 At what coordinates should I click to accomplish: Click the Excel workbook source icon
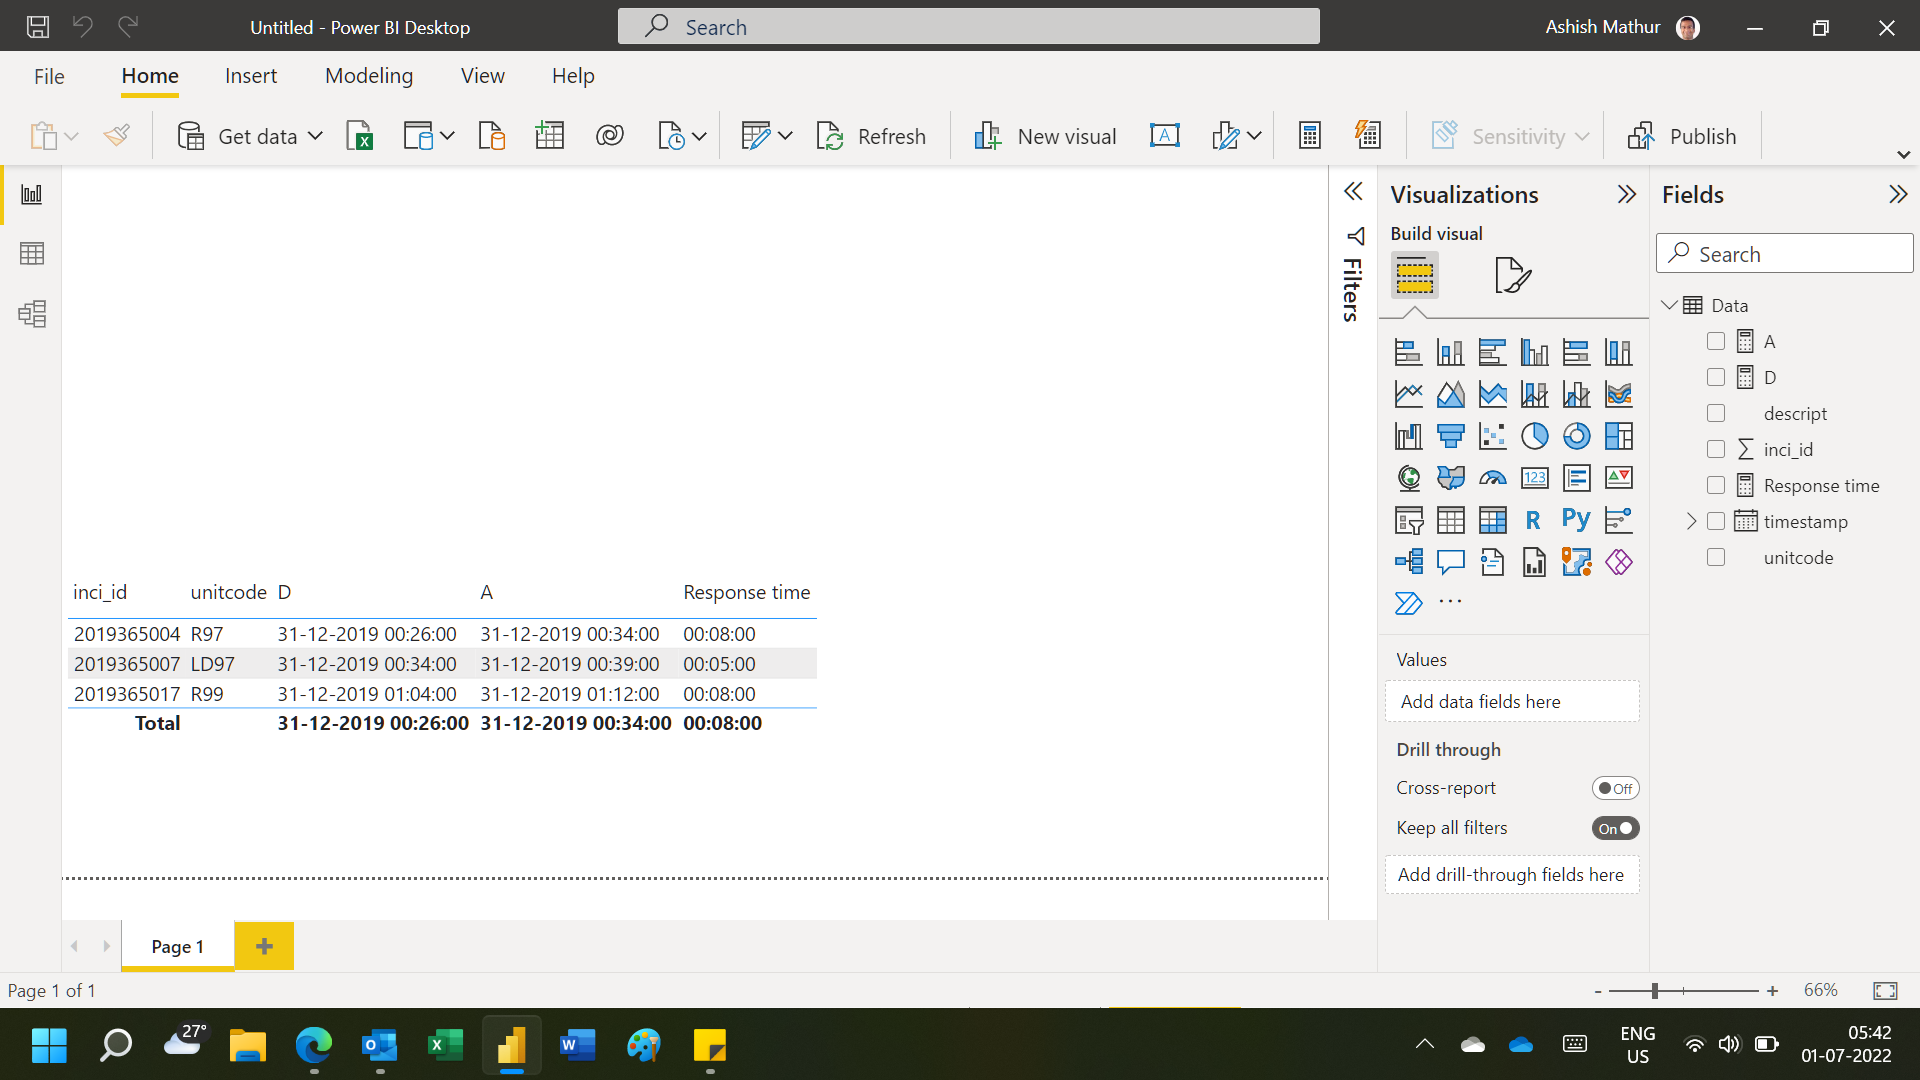click(x=359, y=136)
